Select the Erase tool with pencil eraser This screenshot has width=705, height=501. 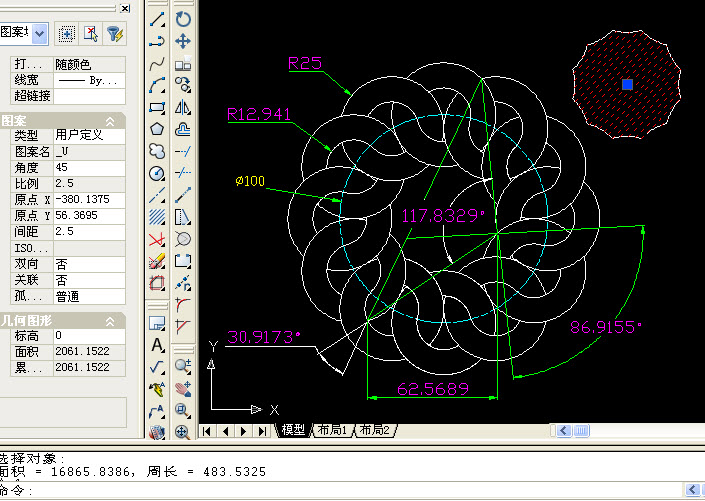(x=157, y=261)
